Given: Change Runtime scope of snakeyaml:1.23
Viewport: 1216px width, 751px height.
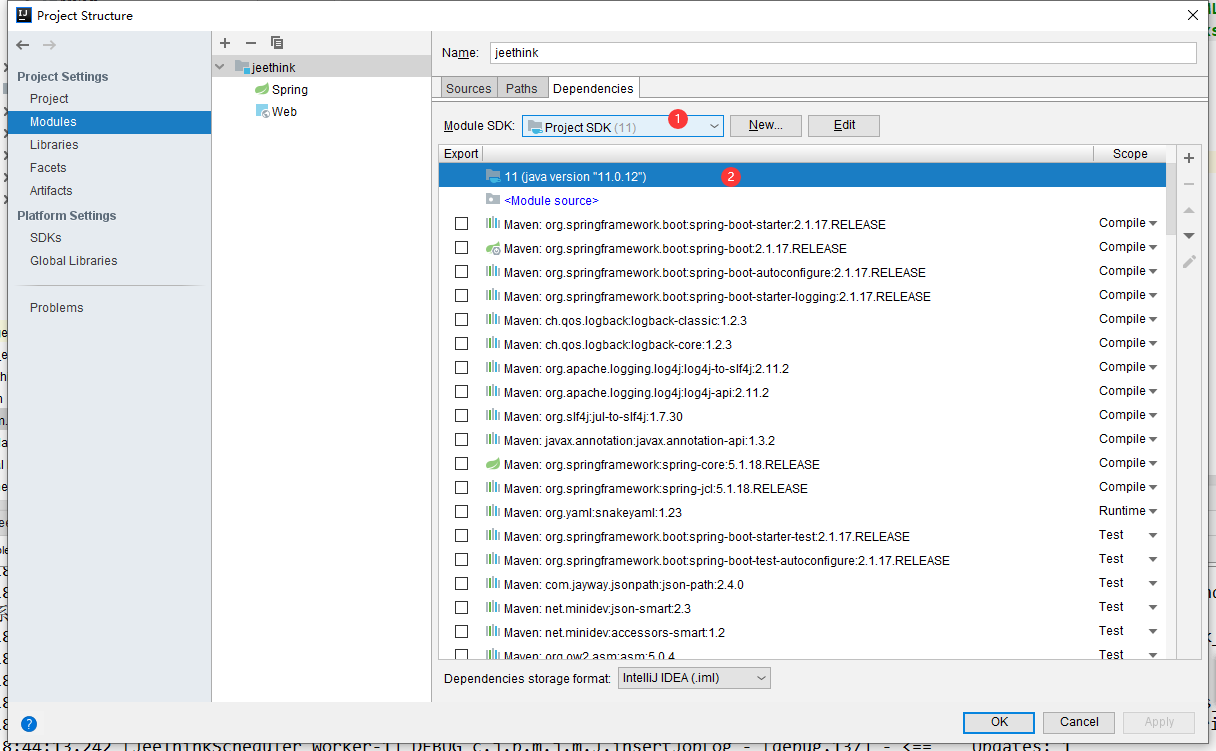Looking at the screenshot, I should tap(1128, 511).
